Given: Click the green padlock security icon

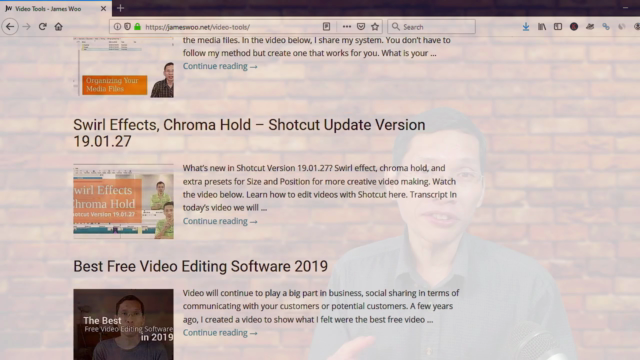Looking at the screenshot, I should click(x=138, y=27).
